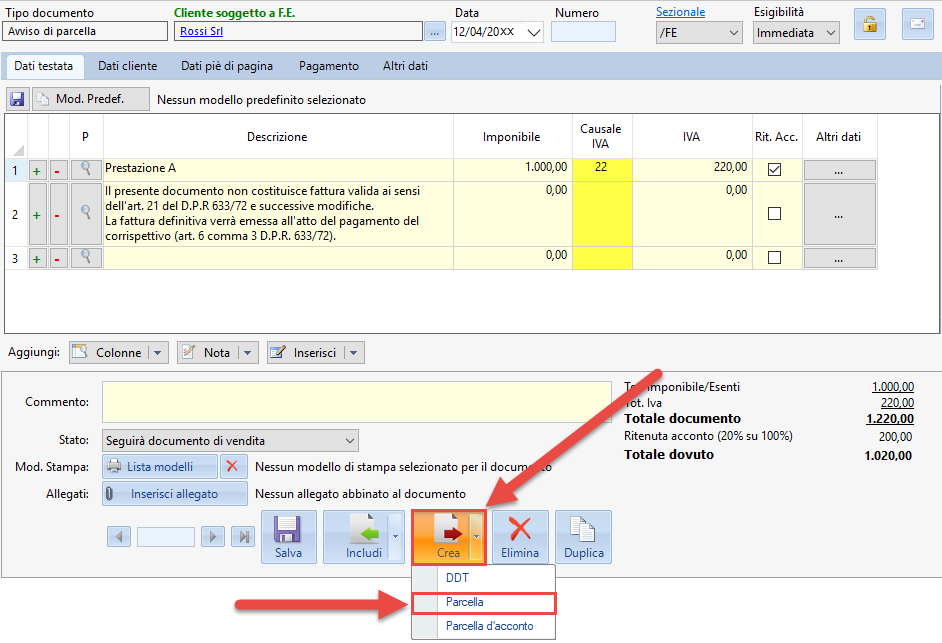942x643 pixels.
Task: Switch to the Dati cliente tab
Action: [x=127, y=66]
